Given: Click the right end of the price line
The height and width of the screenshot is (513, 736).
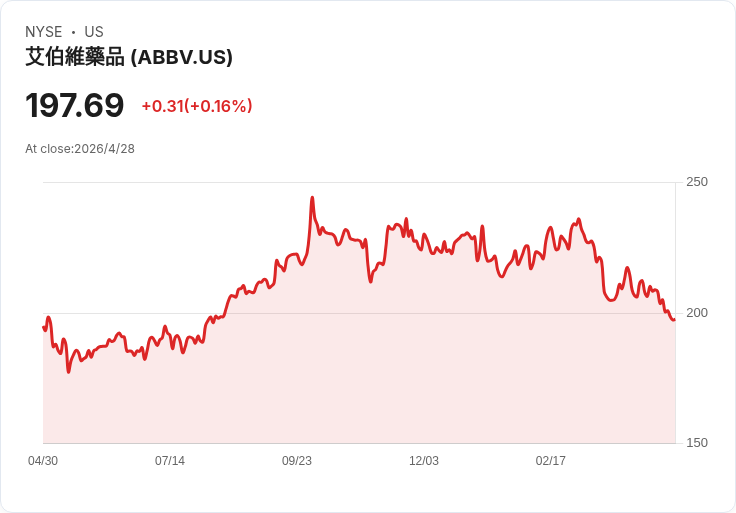Looking at the screenshot, I should [x=674, y=319].
